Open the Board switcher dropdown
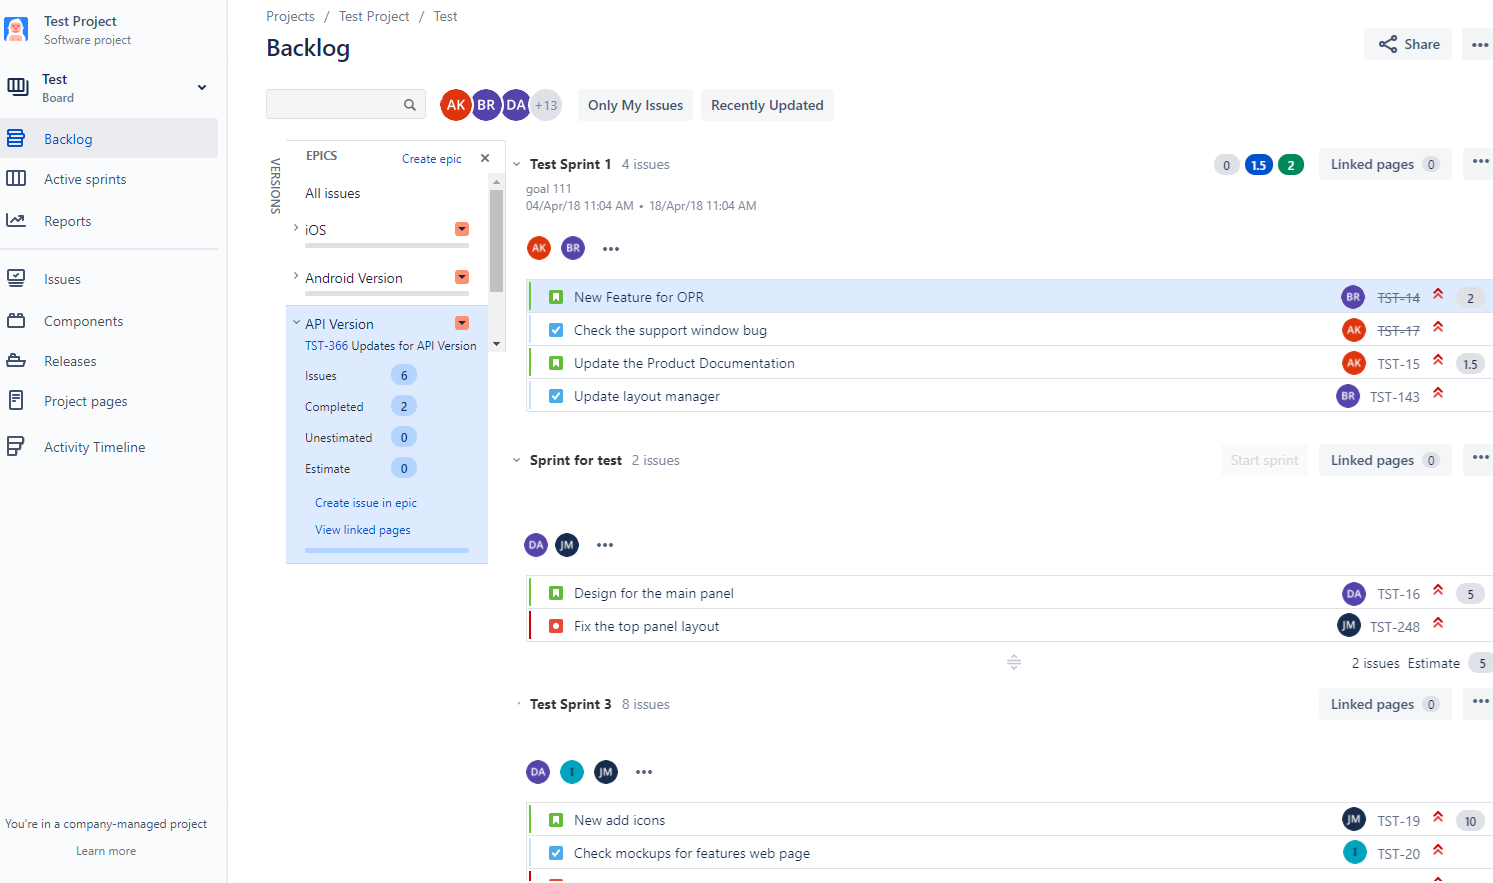The height and width of the screenshot is (883, 1493). click(203, 87)
